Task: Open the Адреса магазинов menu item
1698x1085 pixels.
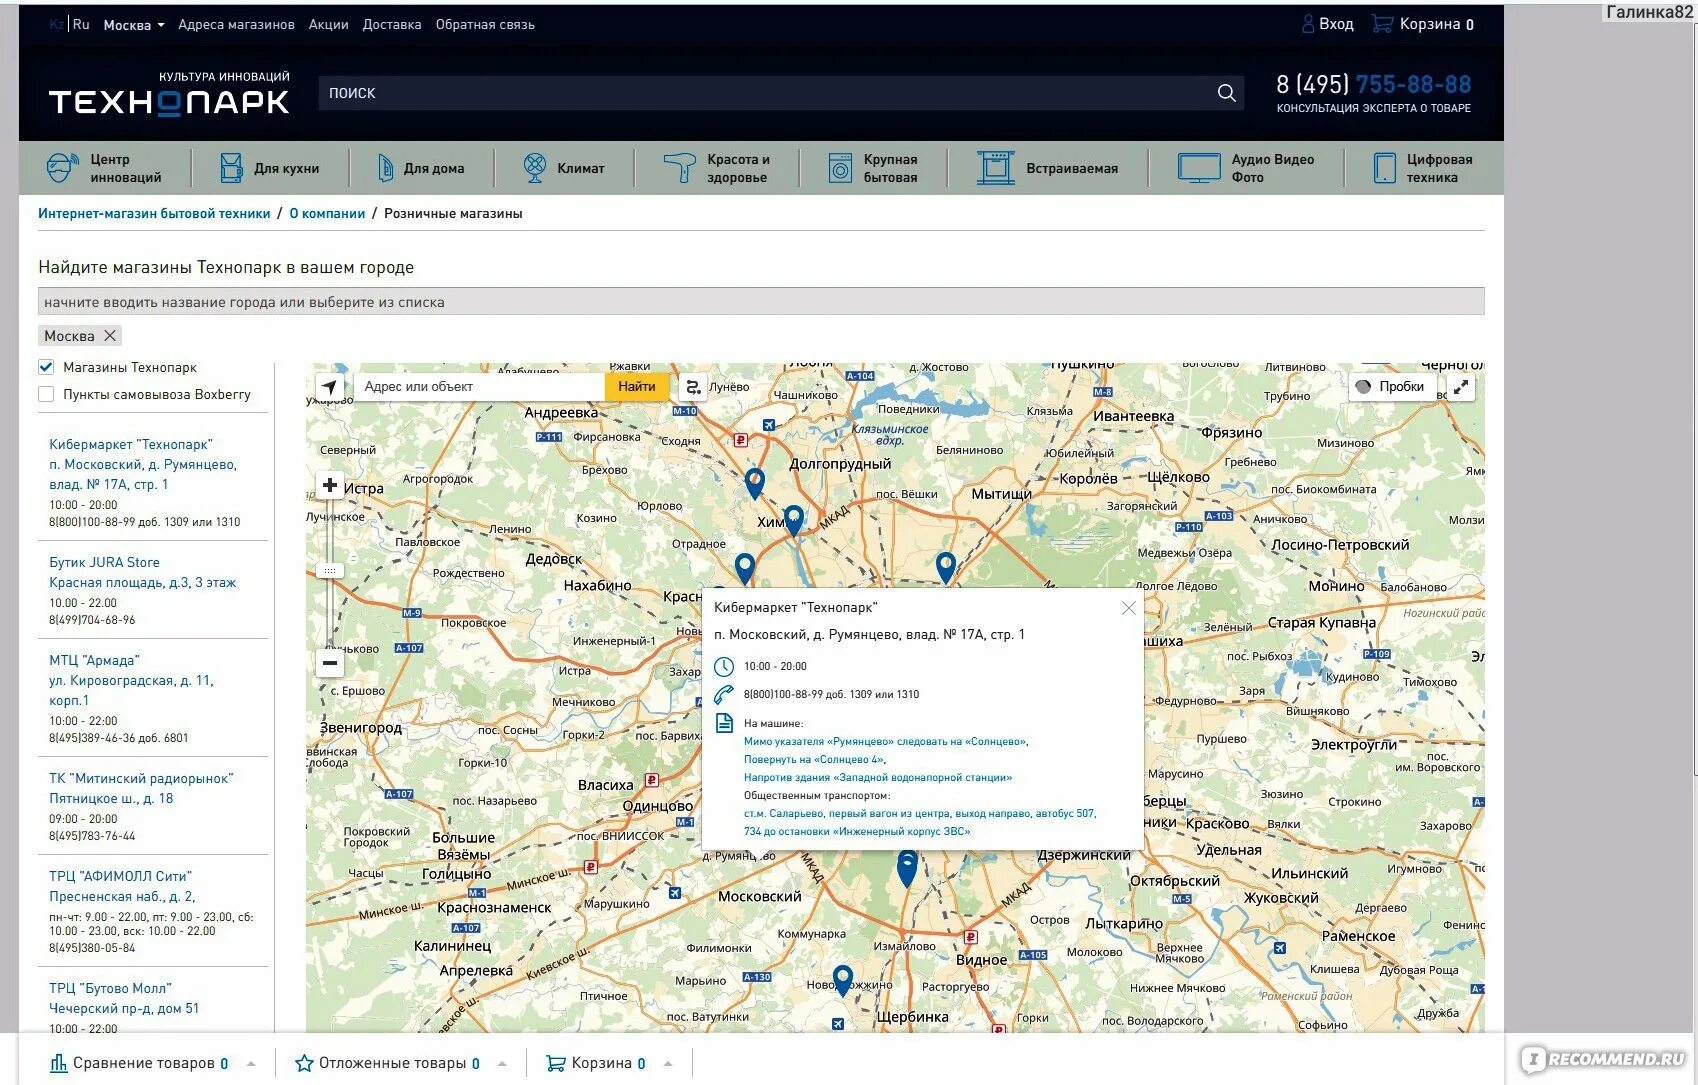Action: tap(236, 25)
